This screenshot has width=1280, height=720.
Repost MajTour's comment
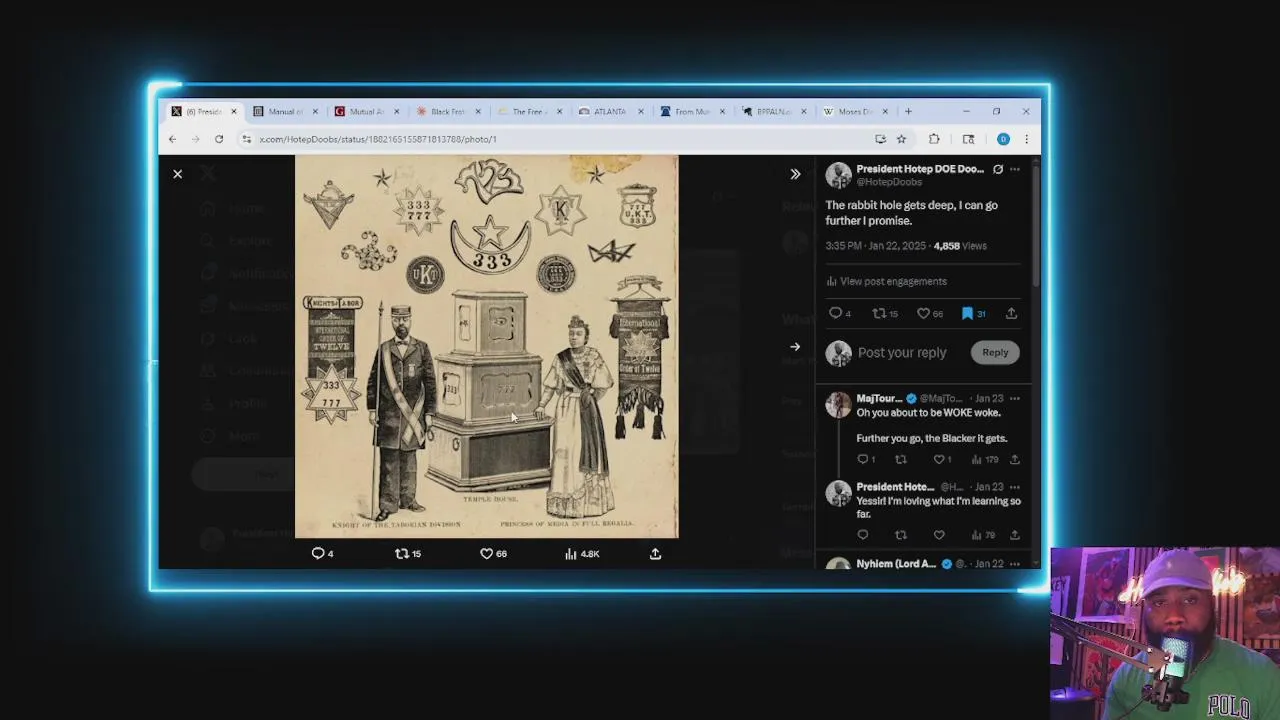click(x=901, y=459)
